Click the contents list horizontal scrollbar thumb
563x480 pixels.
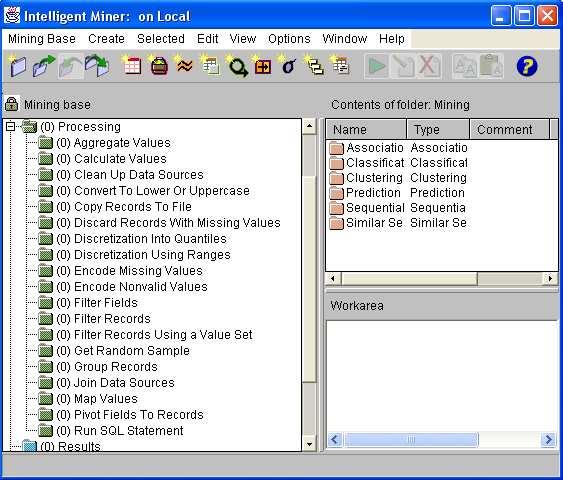(409, 278)
